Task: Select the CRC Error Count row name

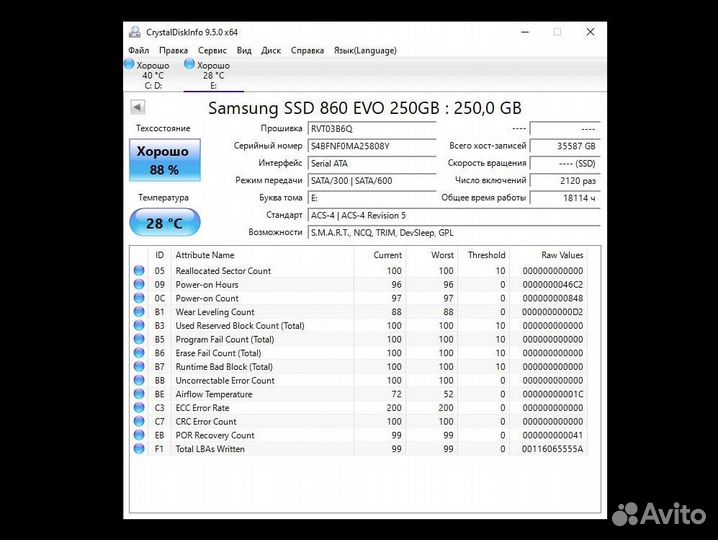Action: [x=206, y=421]
